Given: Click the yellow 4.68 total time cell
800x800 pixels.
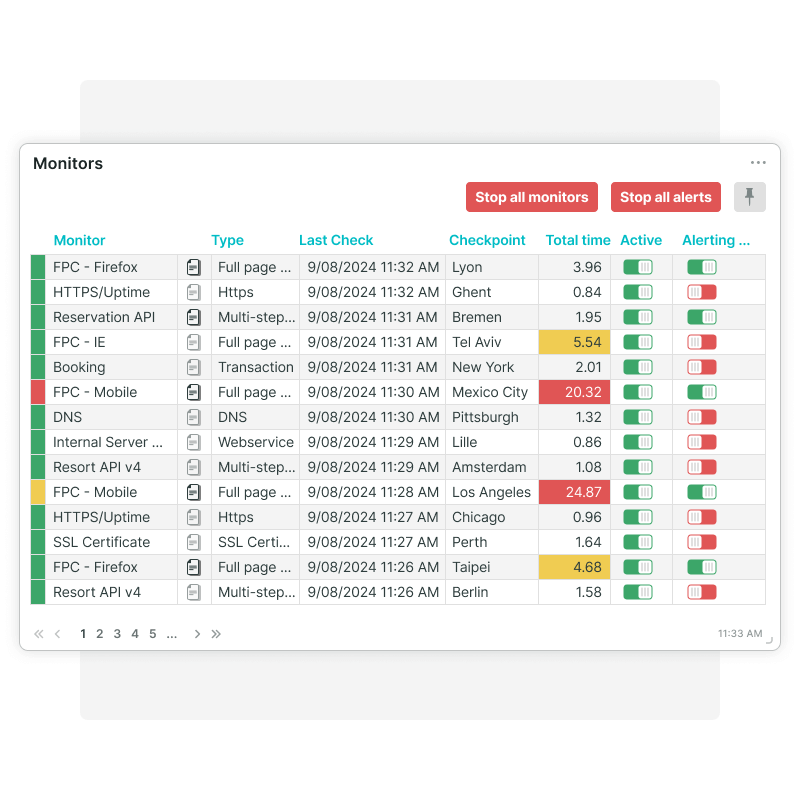Looking at the screenshot, I should point(574,567).
